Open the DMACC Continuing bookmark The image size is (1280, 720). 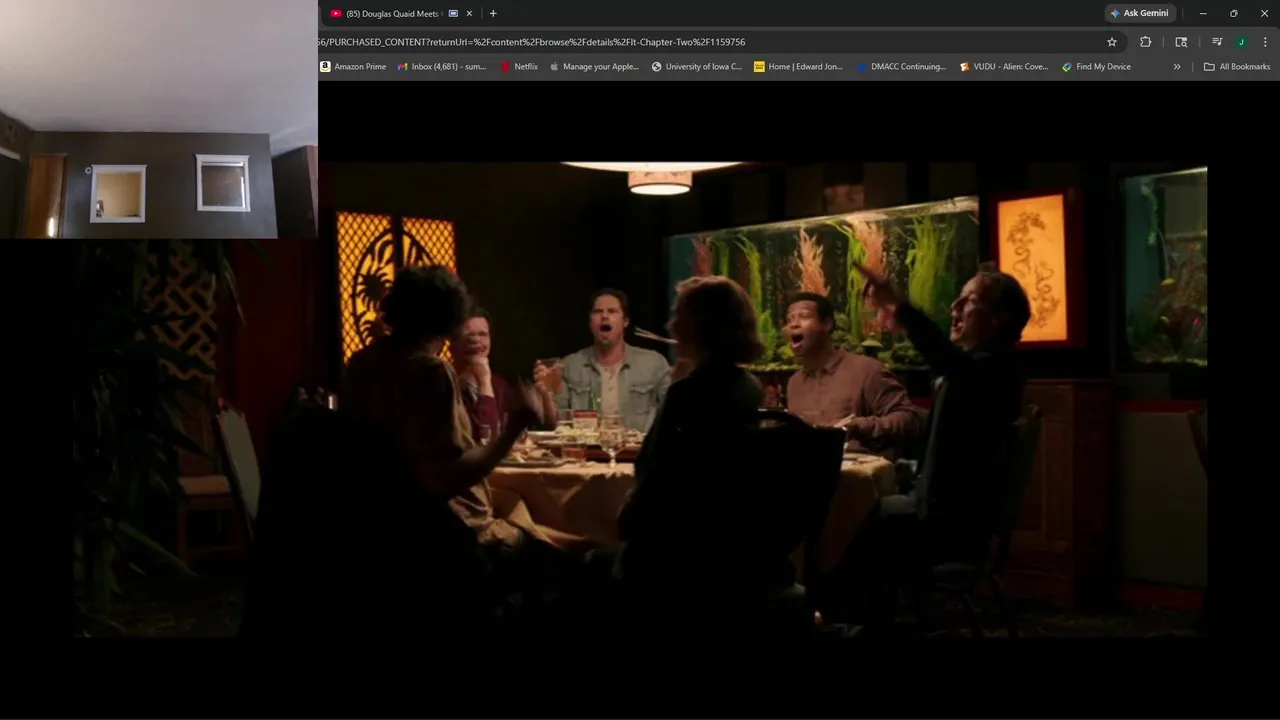coord(901,67)
